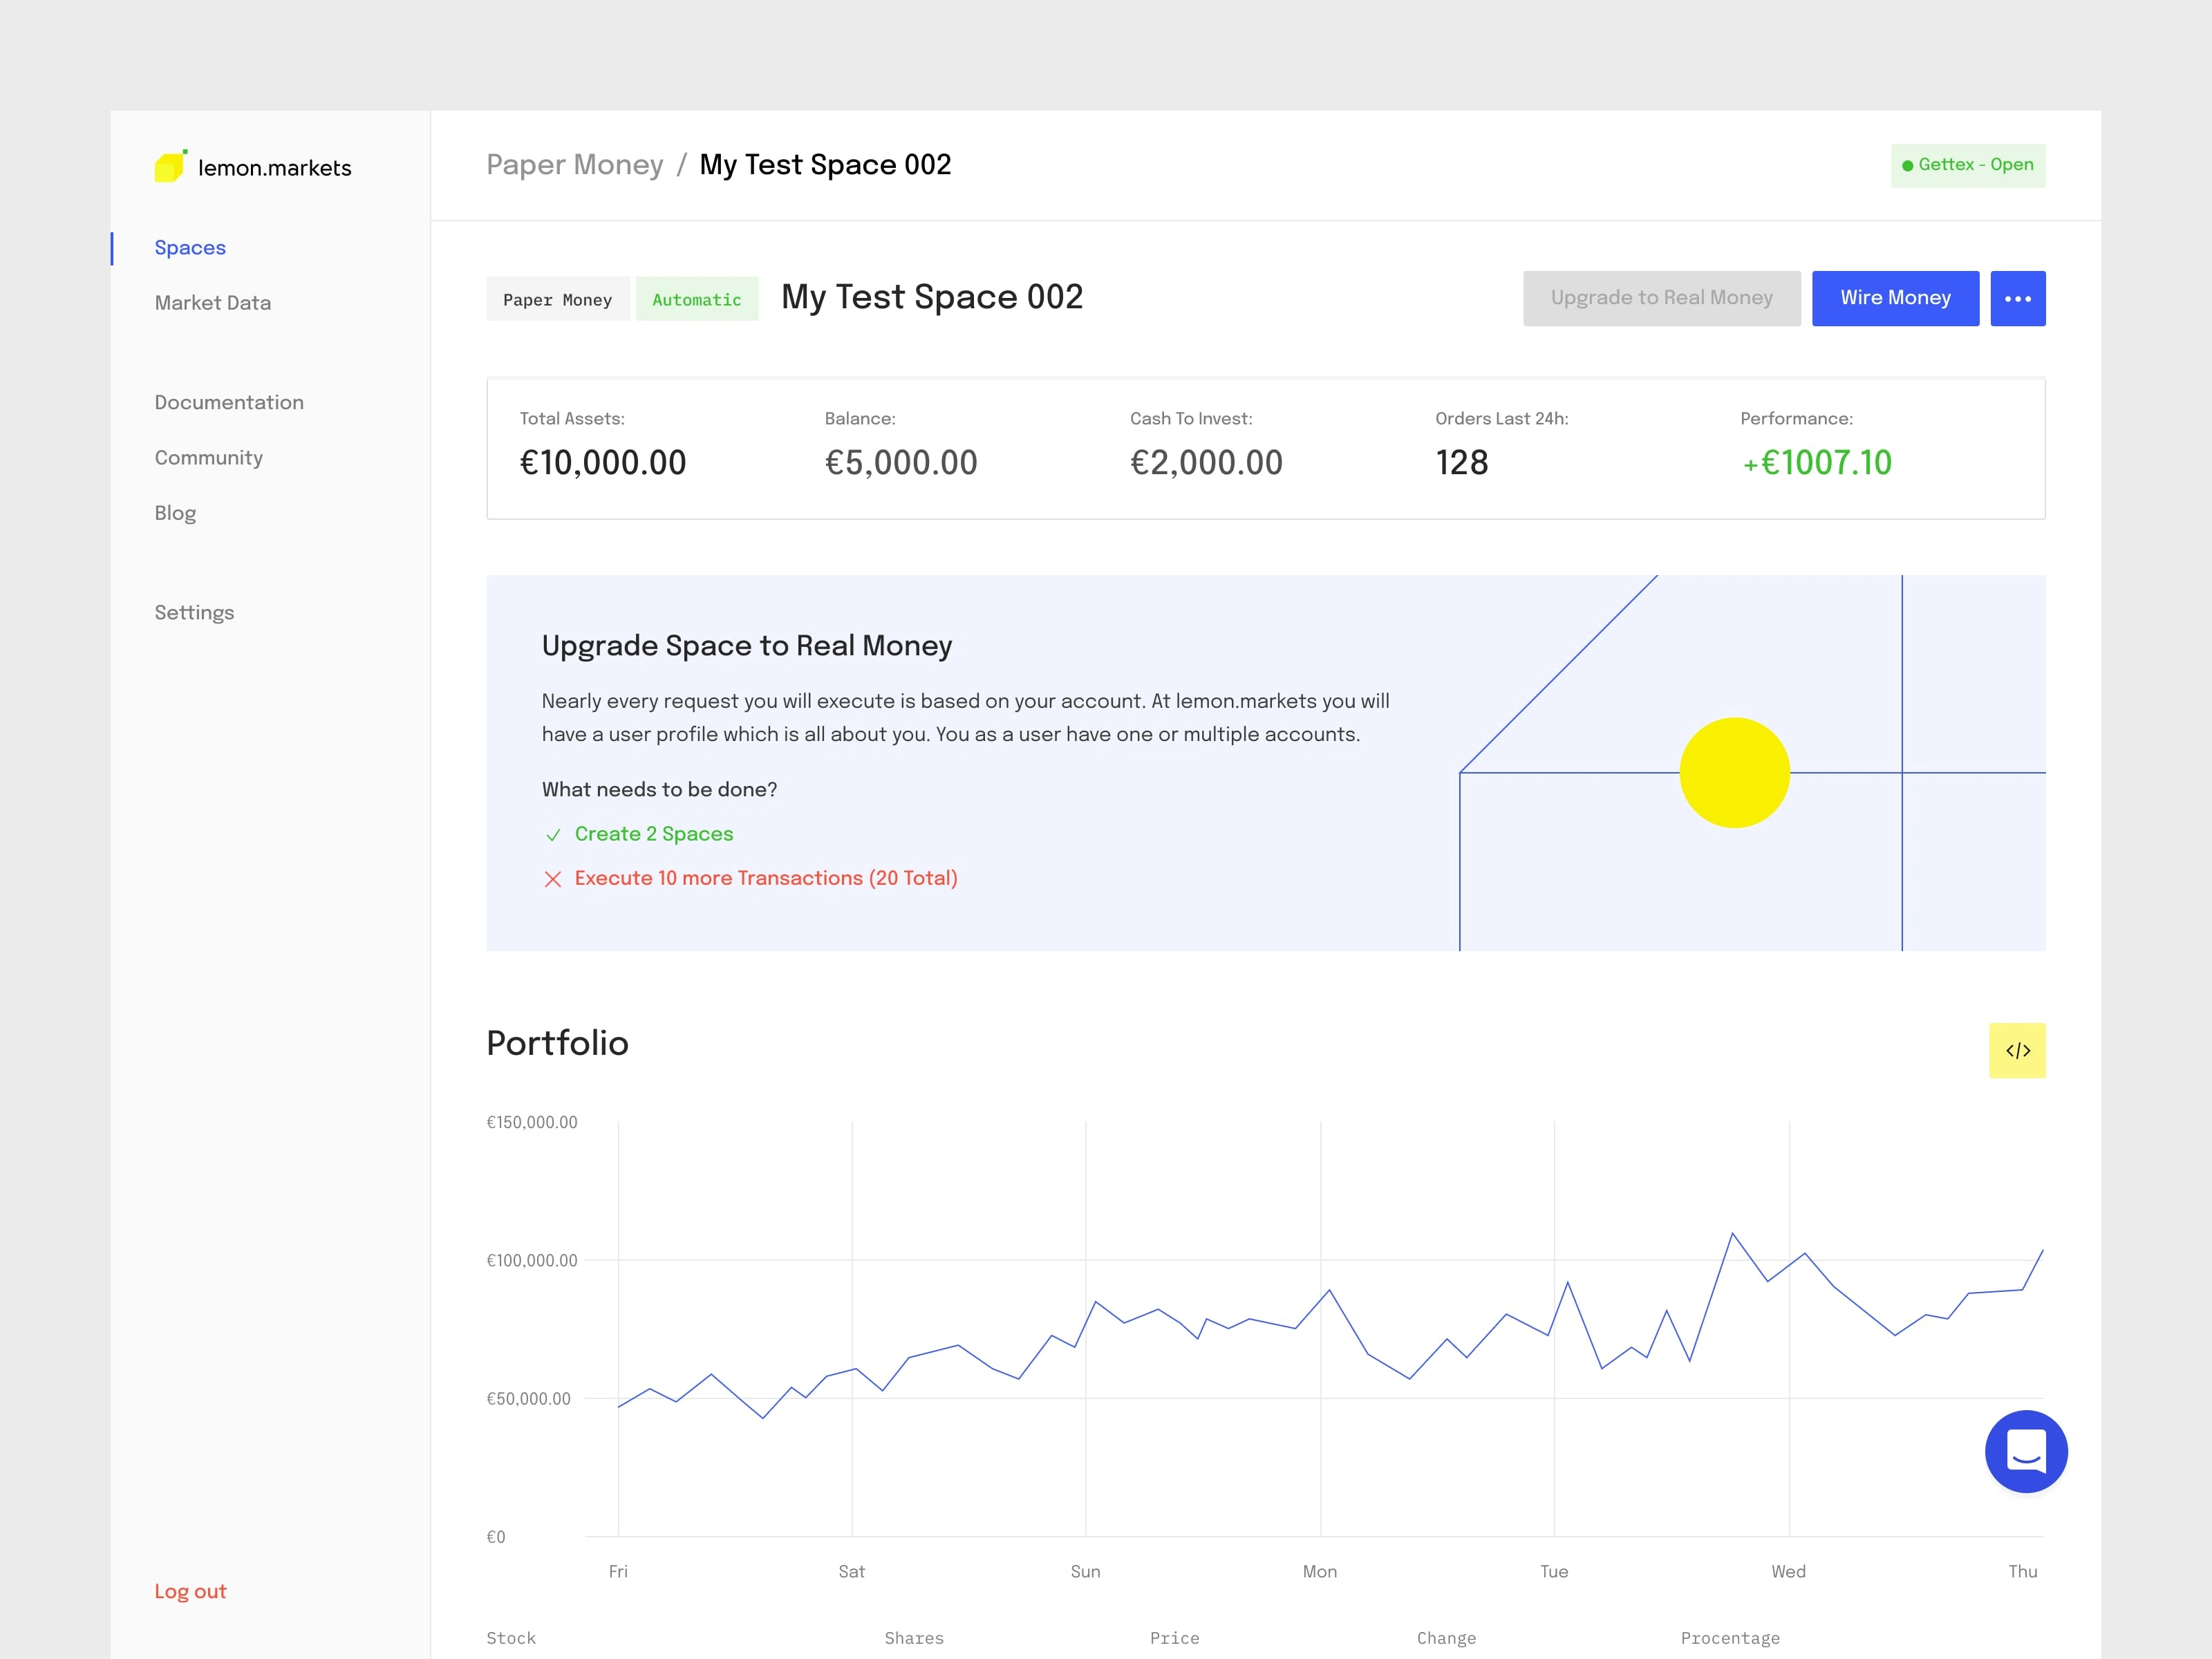Click the Tue label on the chart
This screenshot has height=1659, width=2212.
coord(1554,1571)
